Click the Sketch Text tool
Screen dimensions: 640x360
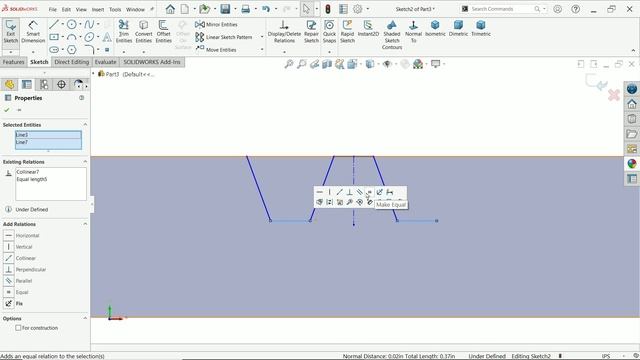107,37
